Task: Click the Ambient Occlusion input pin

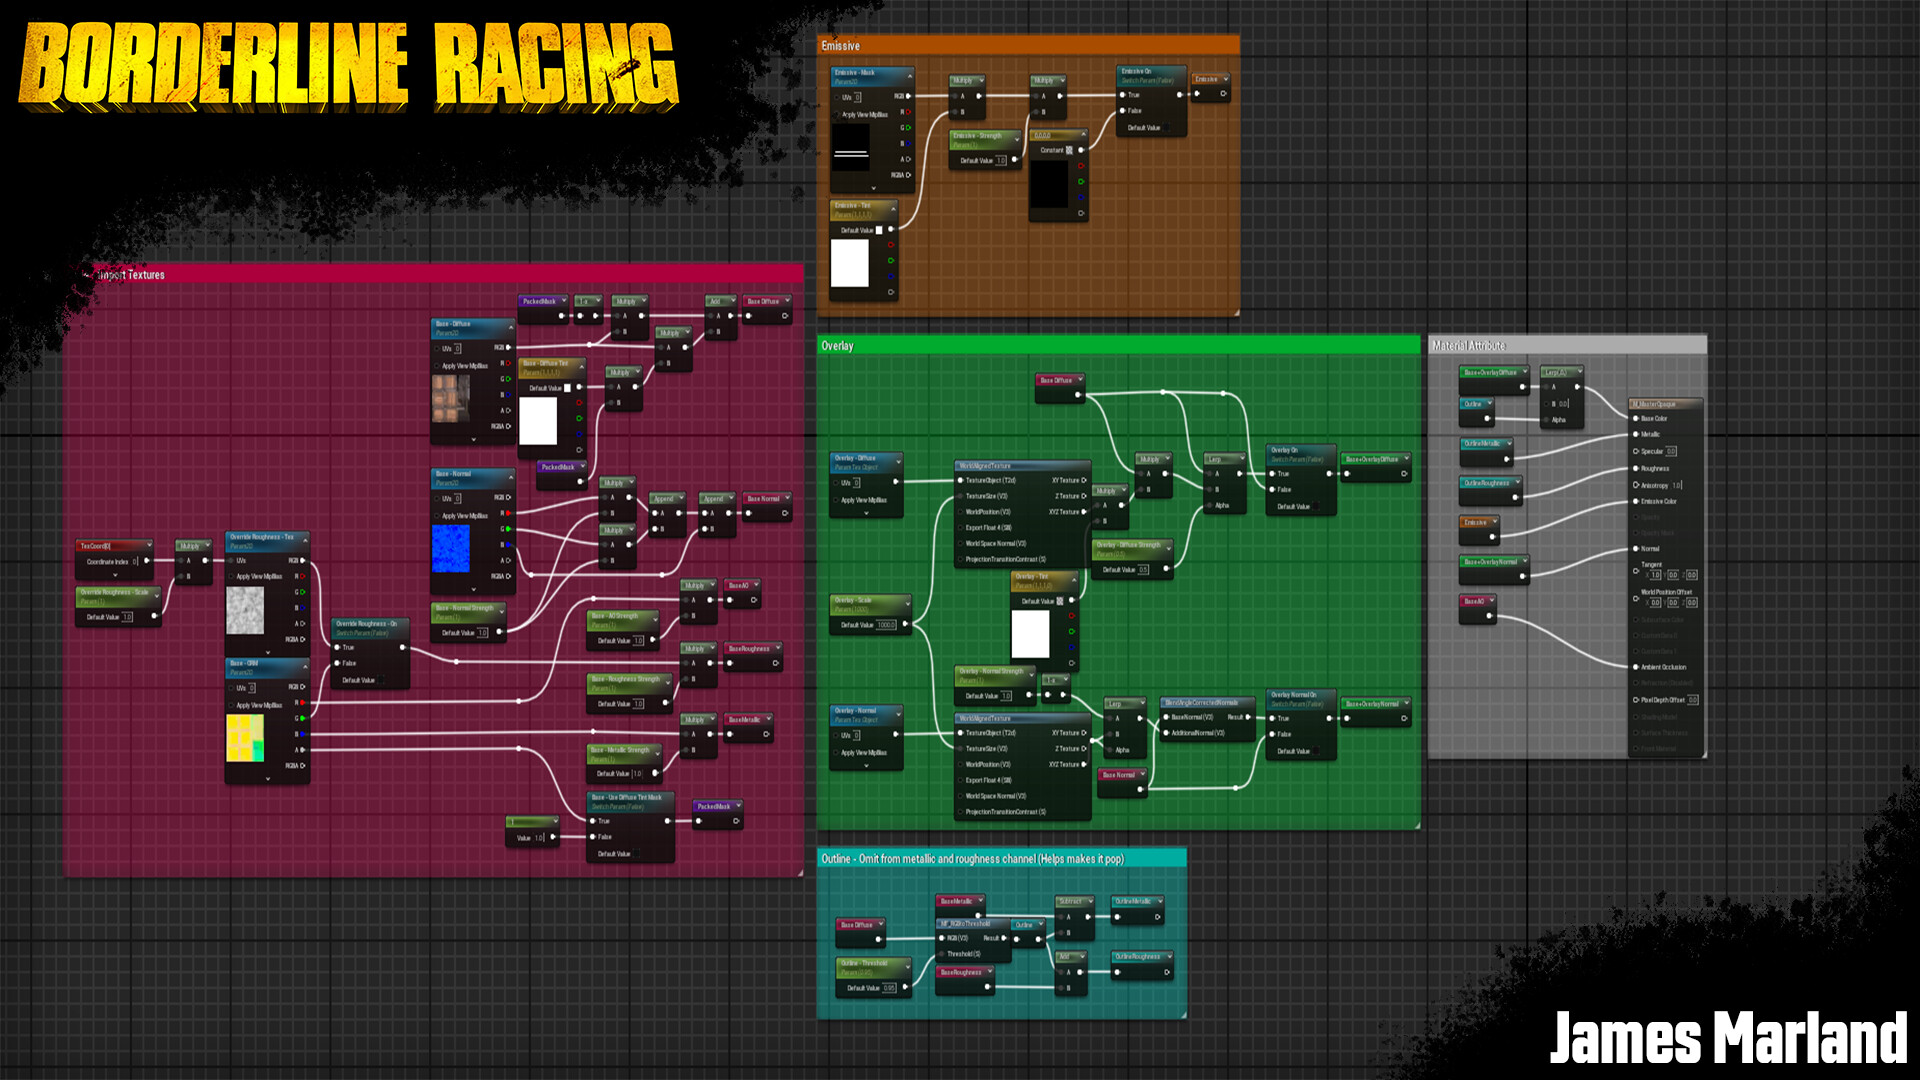Action: pyautogui.click(x=1636, y=667)
